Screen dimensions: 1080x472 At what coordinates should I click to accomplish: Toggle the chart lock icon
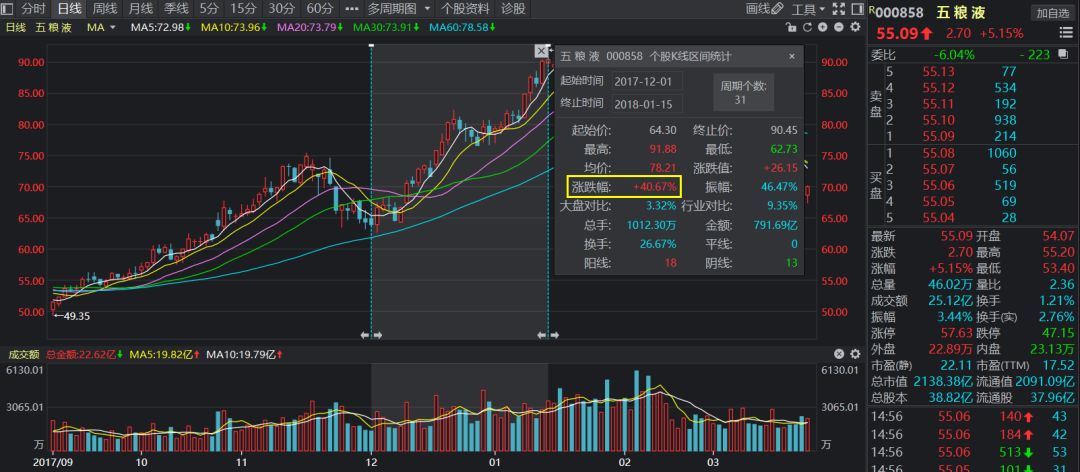click(793, 27)
